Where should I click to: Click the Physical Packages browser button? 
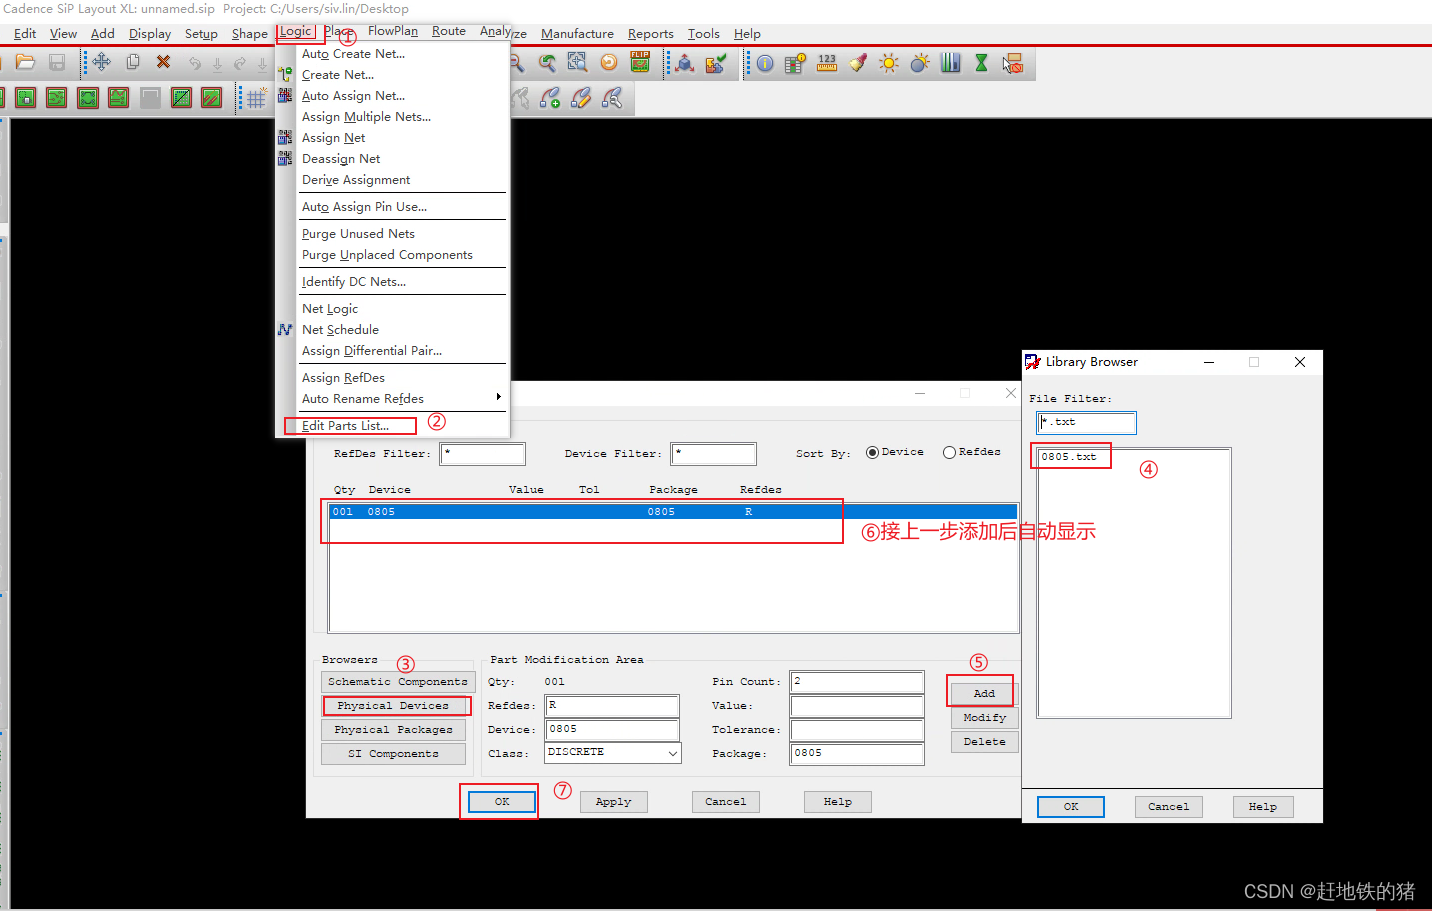394,730
